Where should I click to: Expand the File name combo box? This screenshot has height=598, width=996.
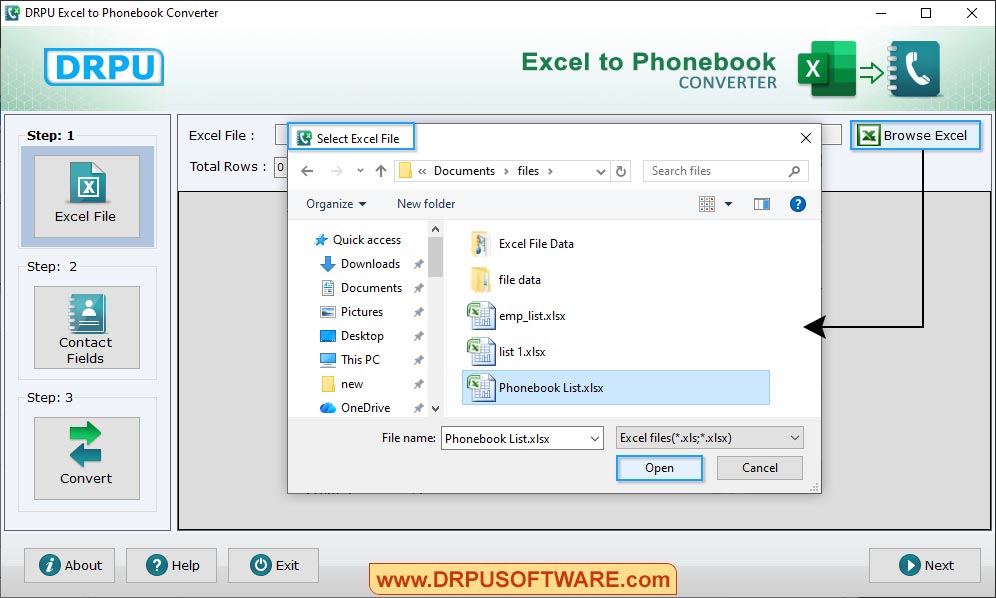click(x=595, y=438)
